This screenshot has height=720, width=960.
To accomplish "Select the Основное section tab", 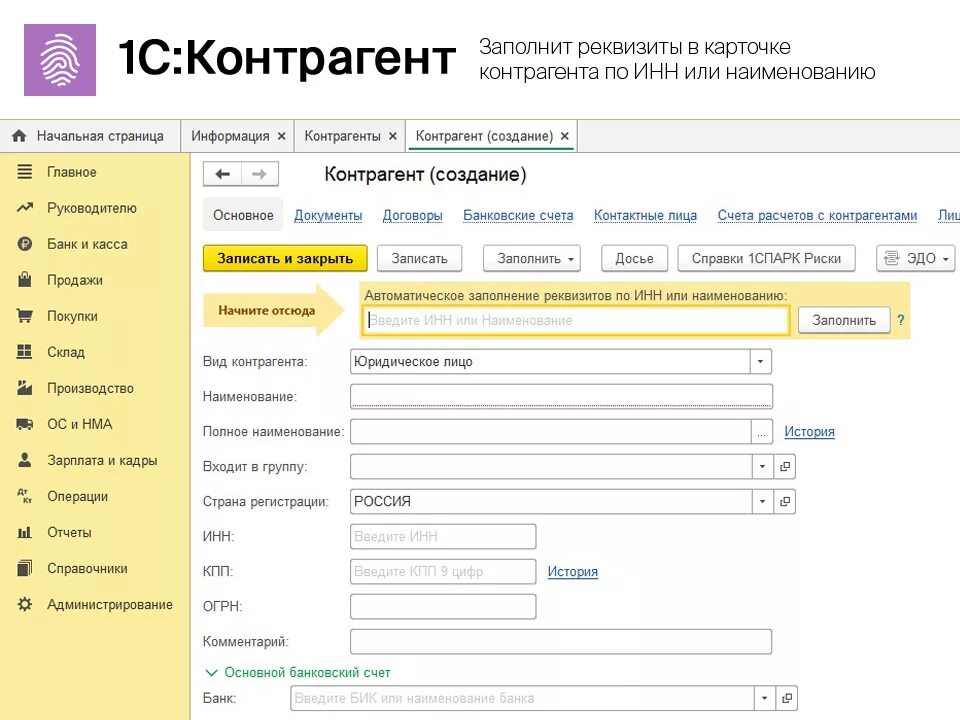I will click(243, 215).
